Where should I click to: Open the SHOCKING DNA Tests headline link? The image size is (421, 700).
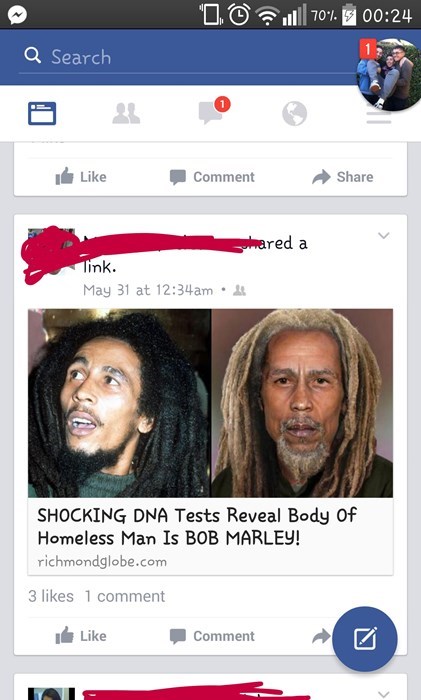pyautogui.click(x=197, y=526)
